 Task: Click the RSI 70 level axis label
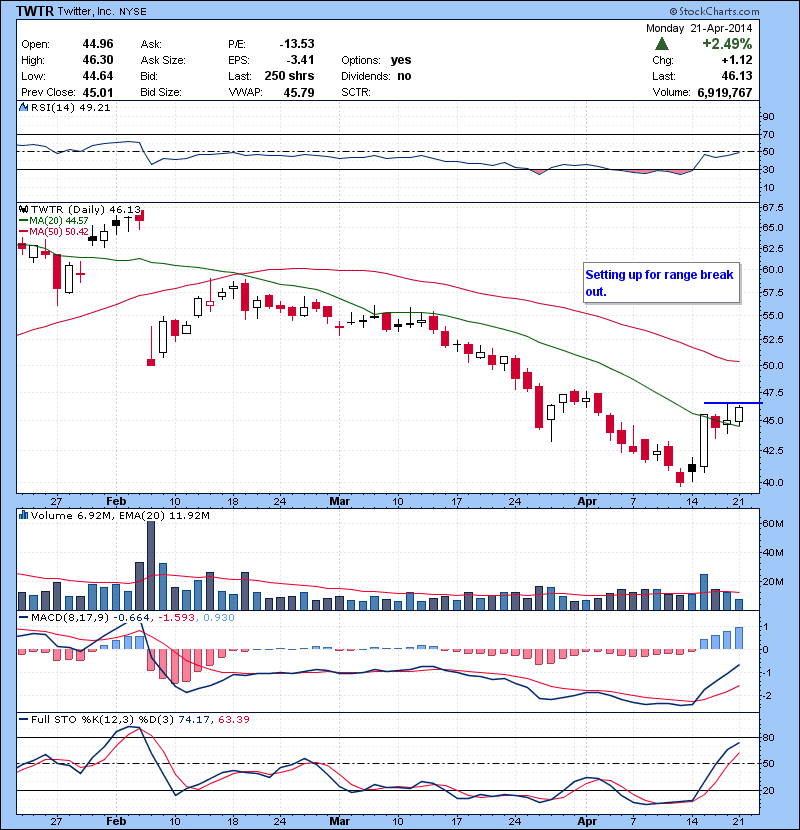768,134
